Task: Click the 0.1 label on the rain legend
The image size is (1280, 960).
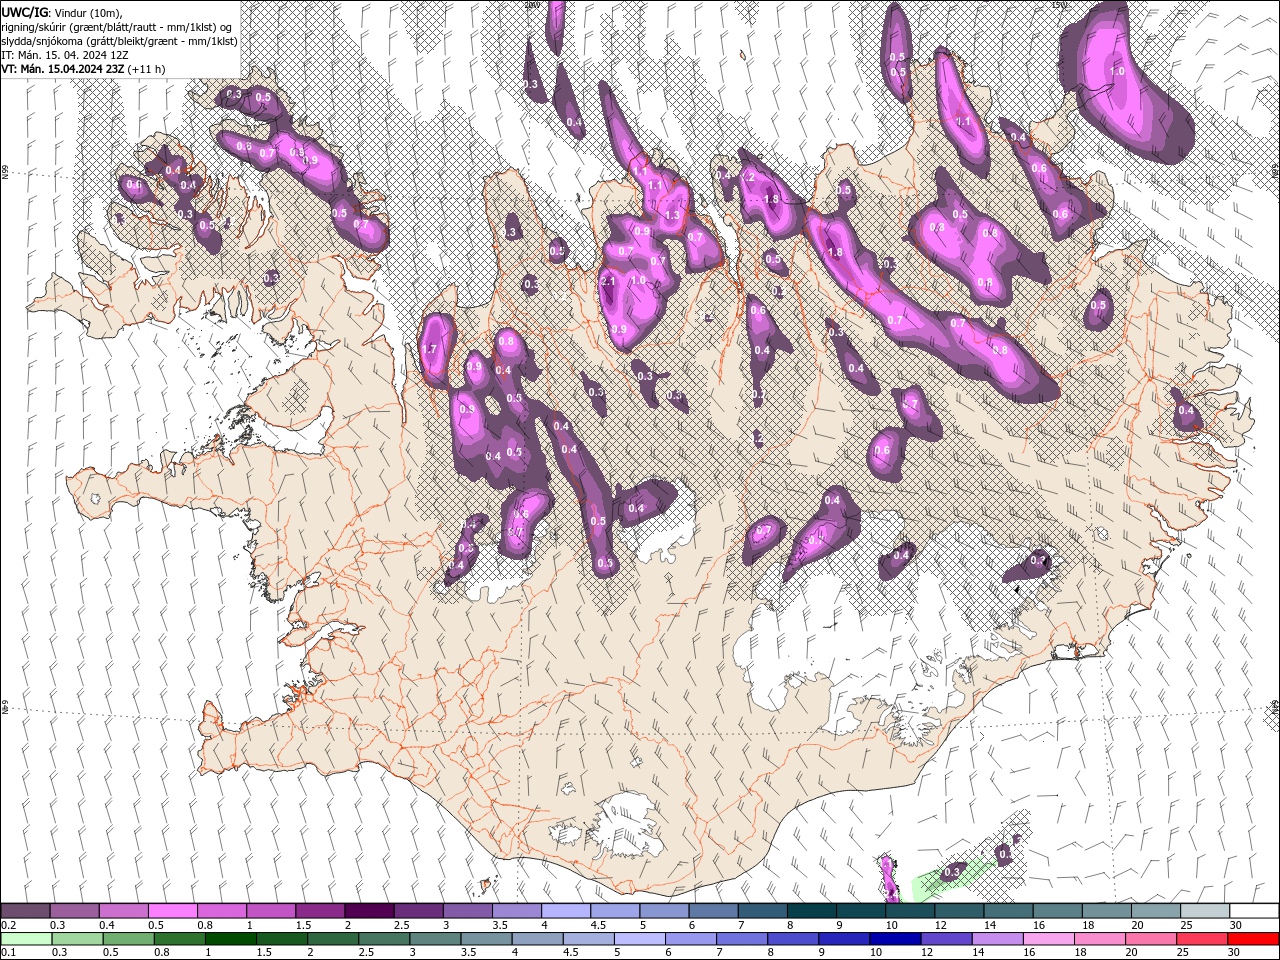Action: (x=8, y=952)
